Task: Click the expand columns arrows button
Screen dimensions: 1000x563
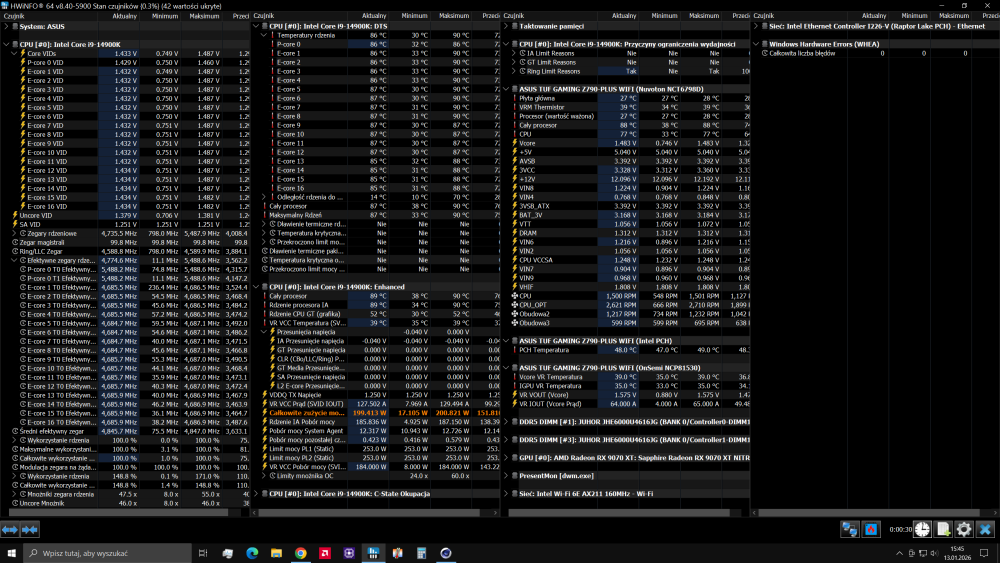Action: [x=12, y=529]
